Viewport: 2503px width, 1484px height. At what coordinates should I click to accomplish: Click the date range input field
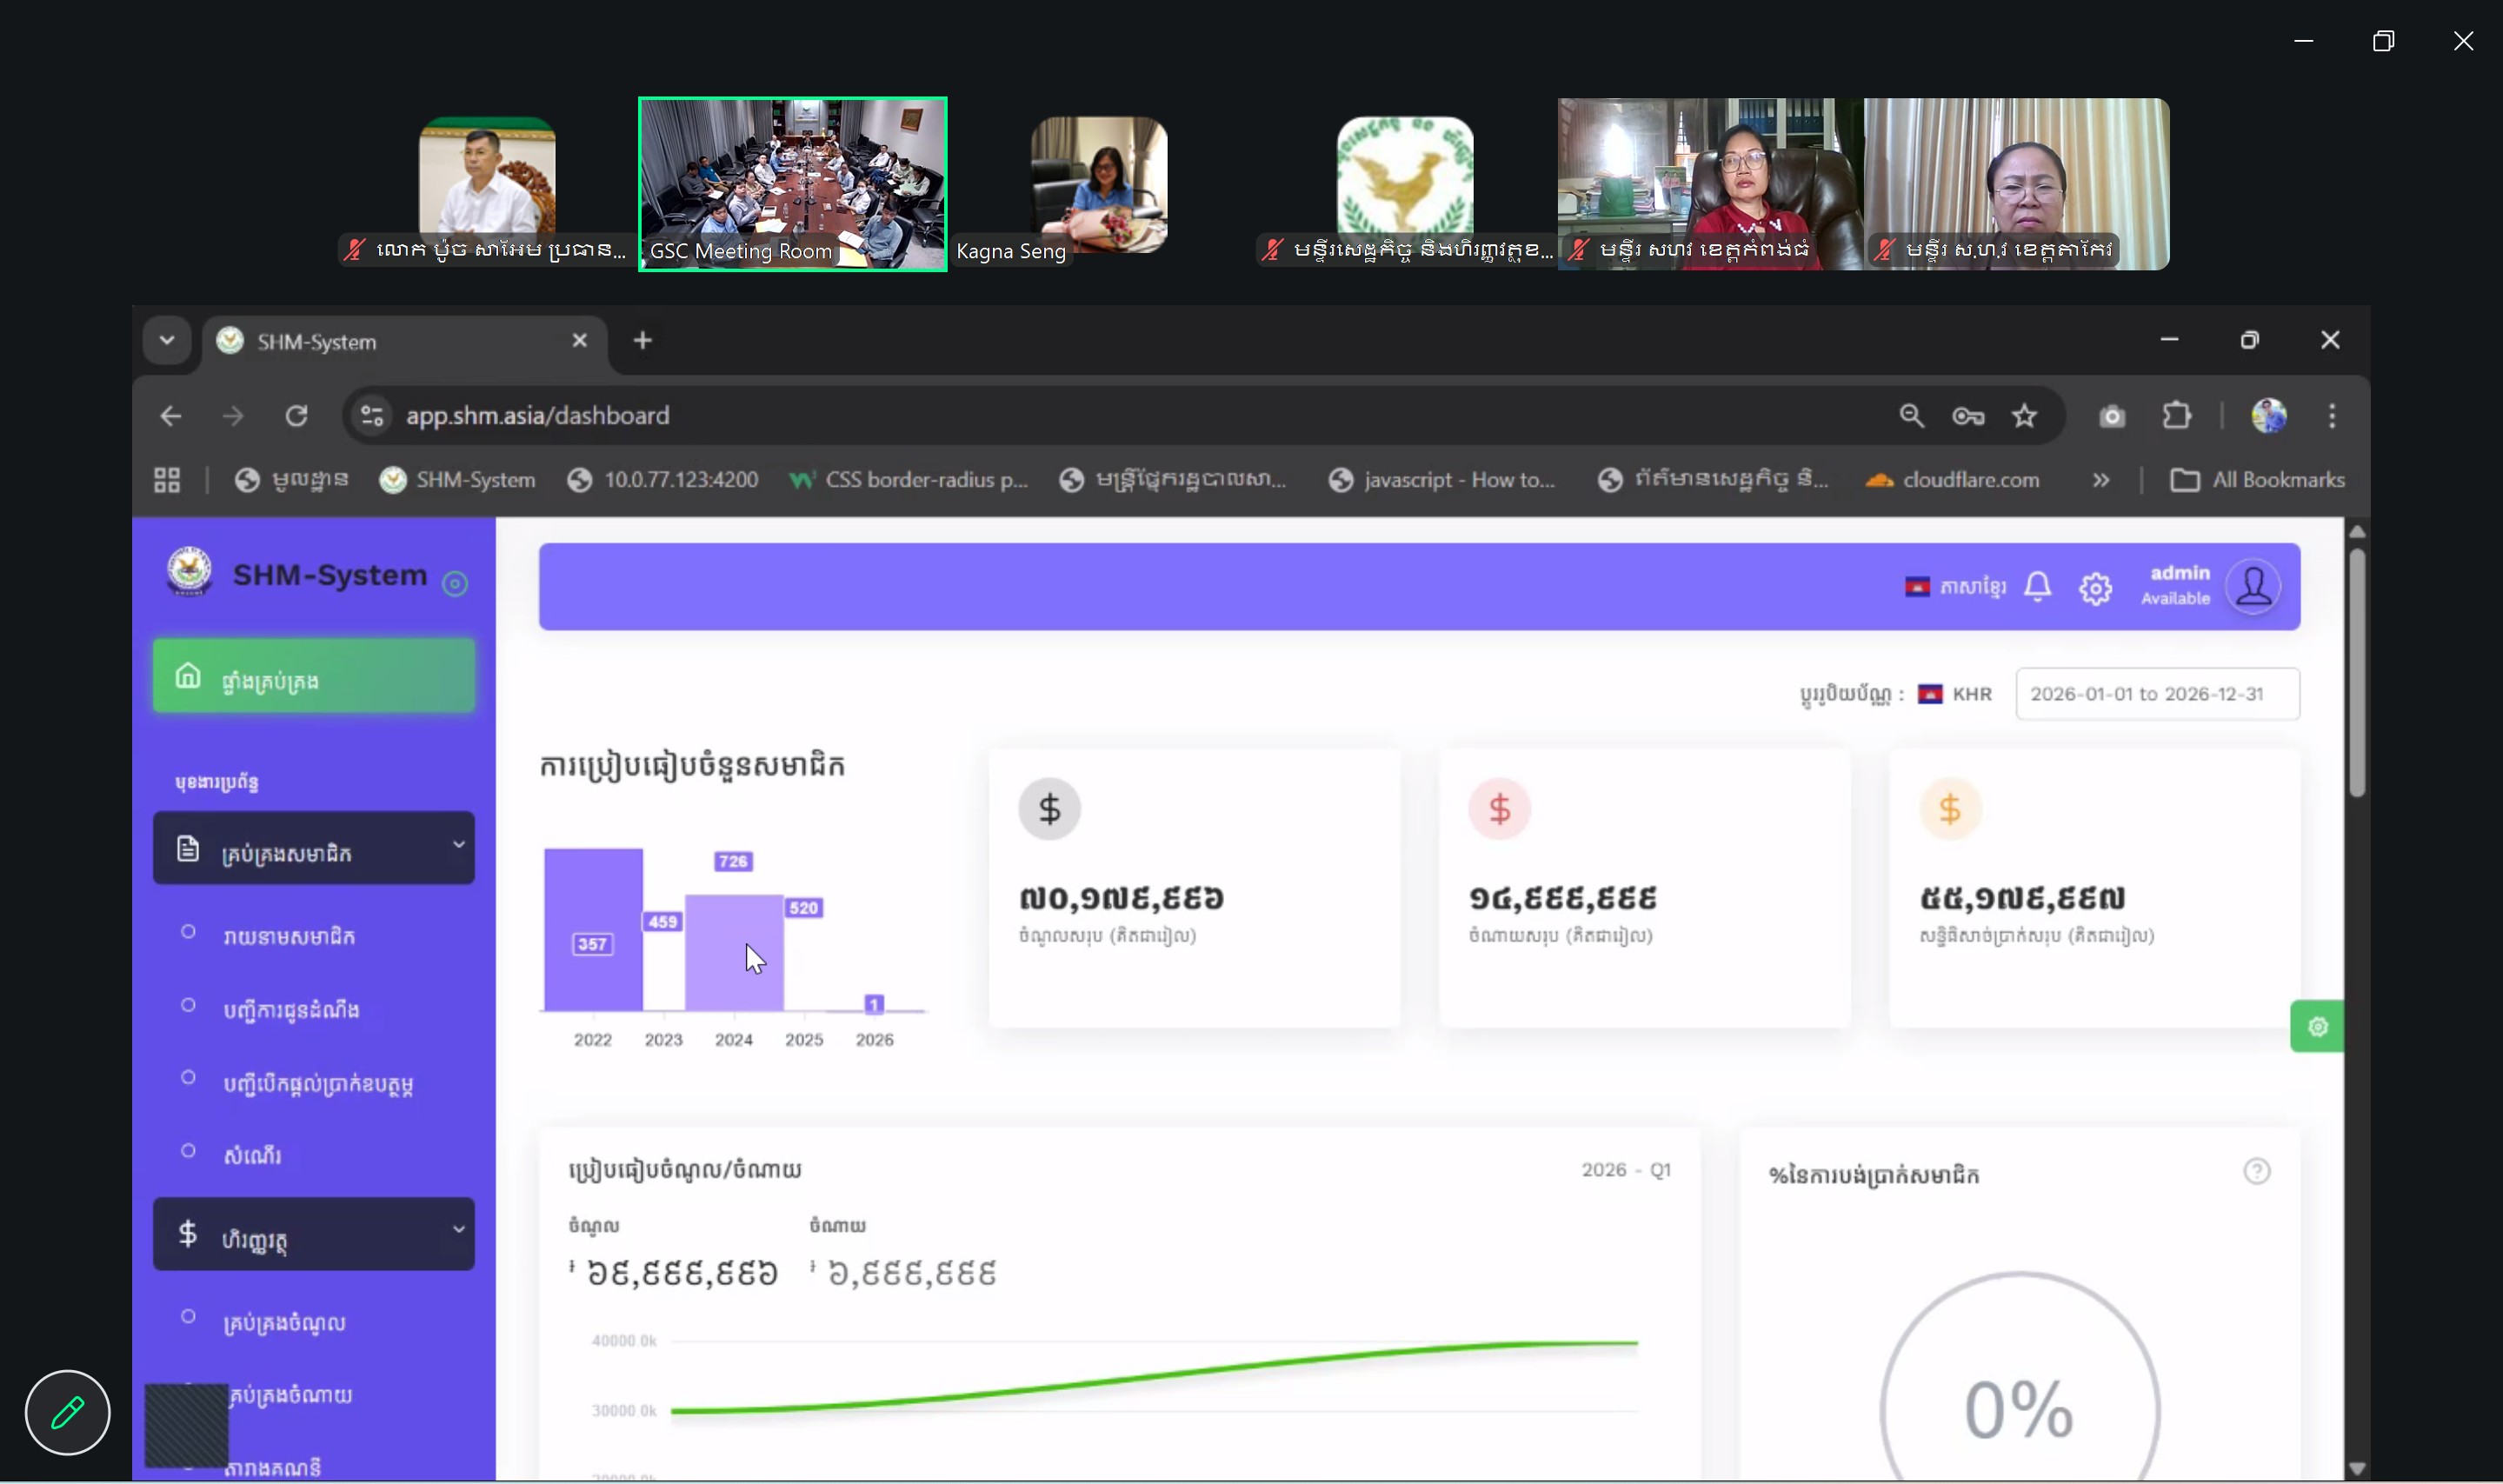pos(2156,694)
